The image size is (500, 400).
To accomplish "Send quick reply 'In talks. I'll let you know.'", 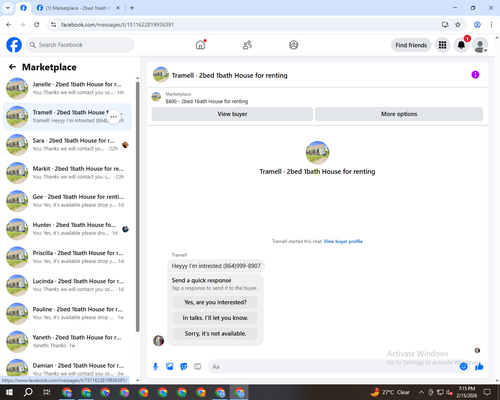I will 215,318.
